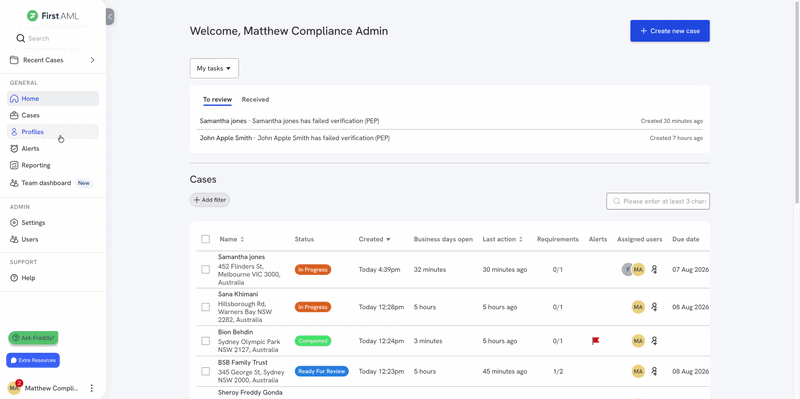Click the Extra Resources button
The image size is (800, 399).
click(x=33, y=360)
